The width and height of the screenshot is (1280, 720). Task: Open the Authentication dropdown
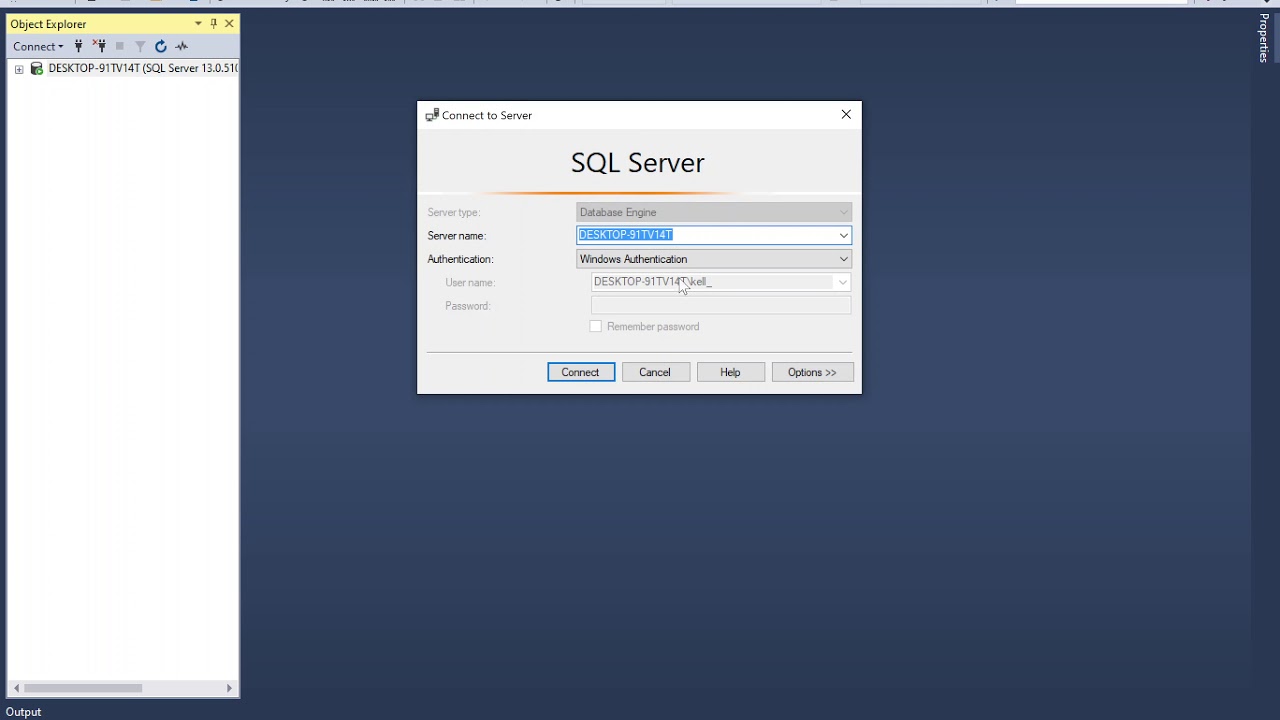[x=714, y=259]
